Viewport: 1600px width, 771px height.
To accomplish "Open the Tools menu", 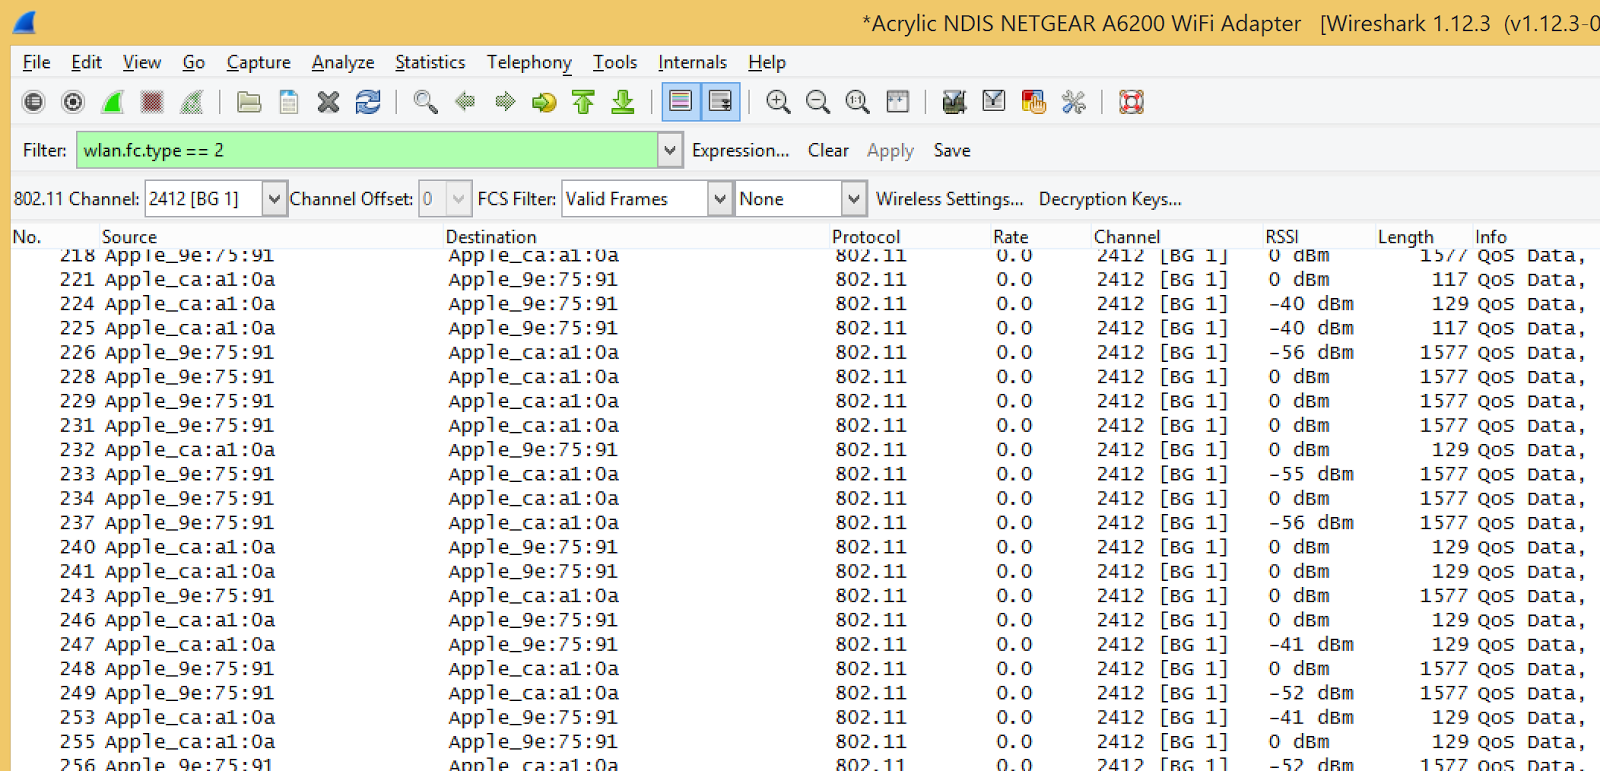I will (615, 62).
